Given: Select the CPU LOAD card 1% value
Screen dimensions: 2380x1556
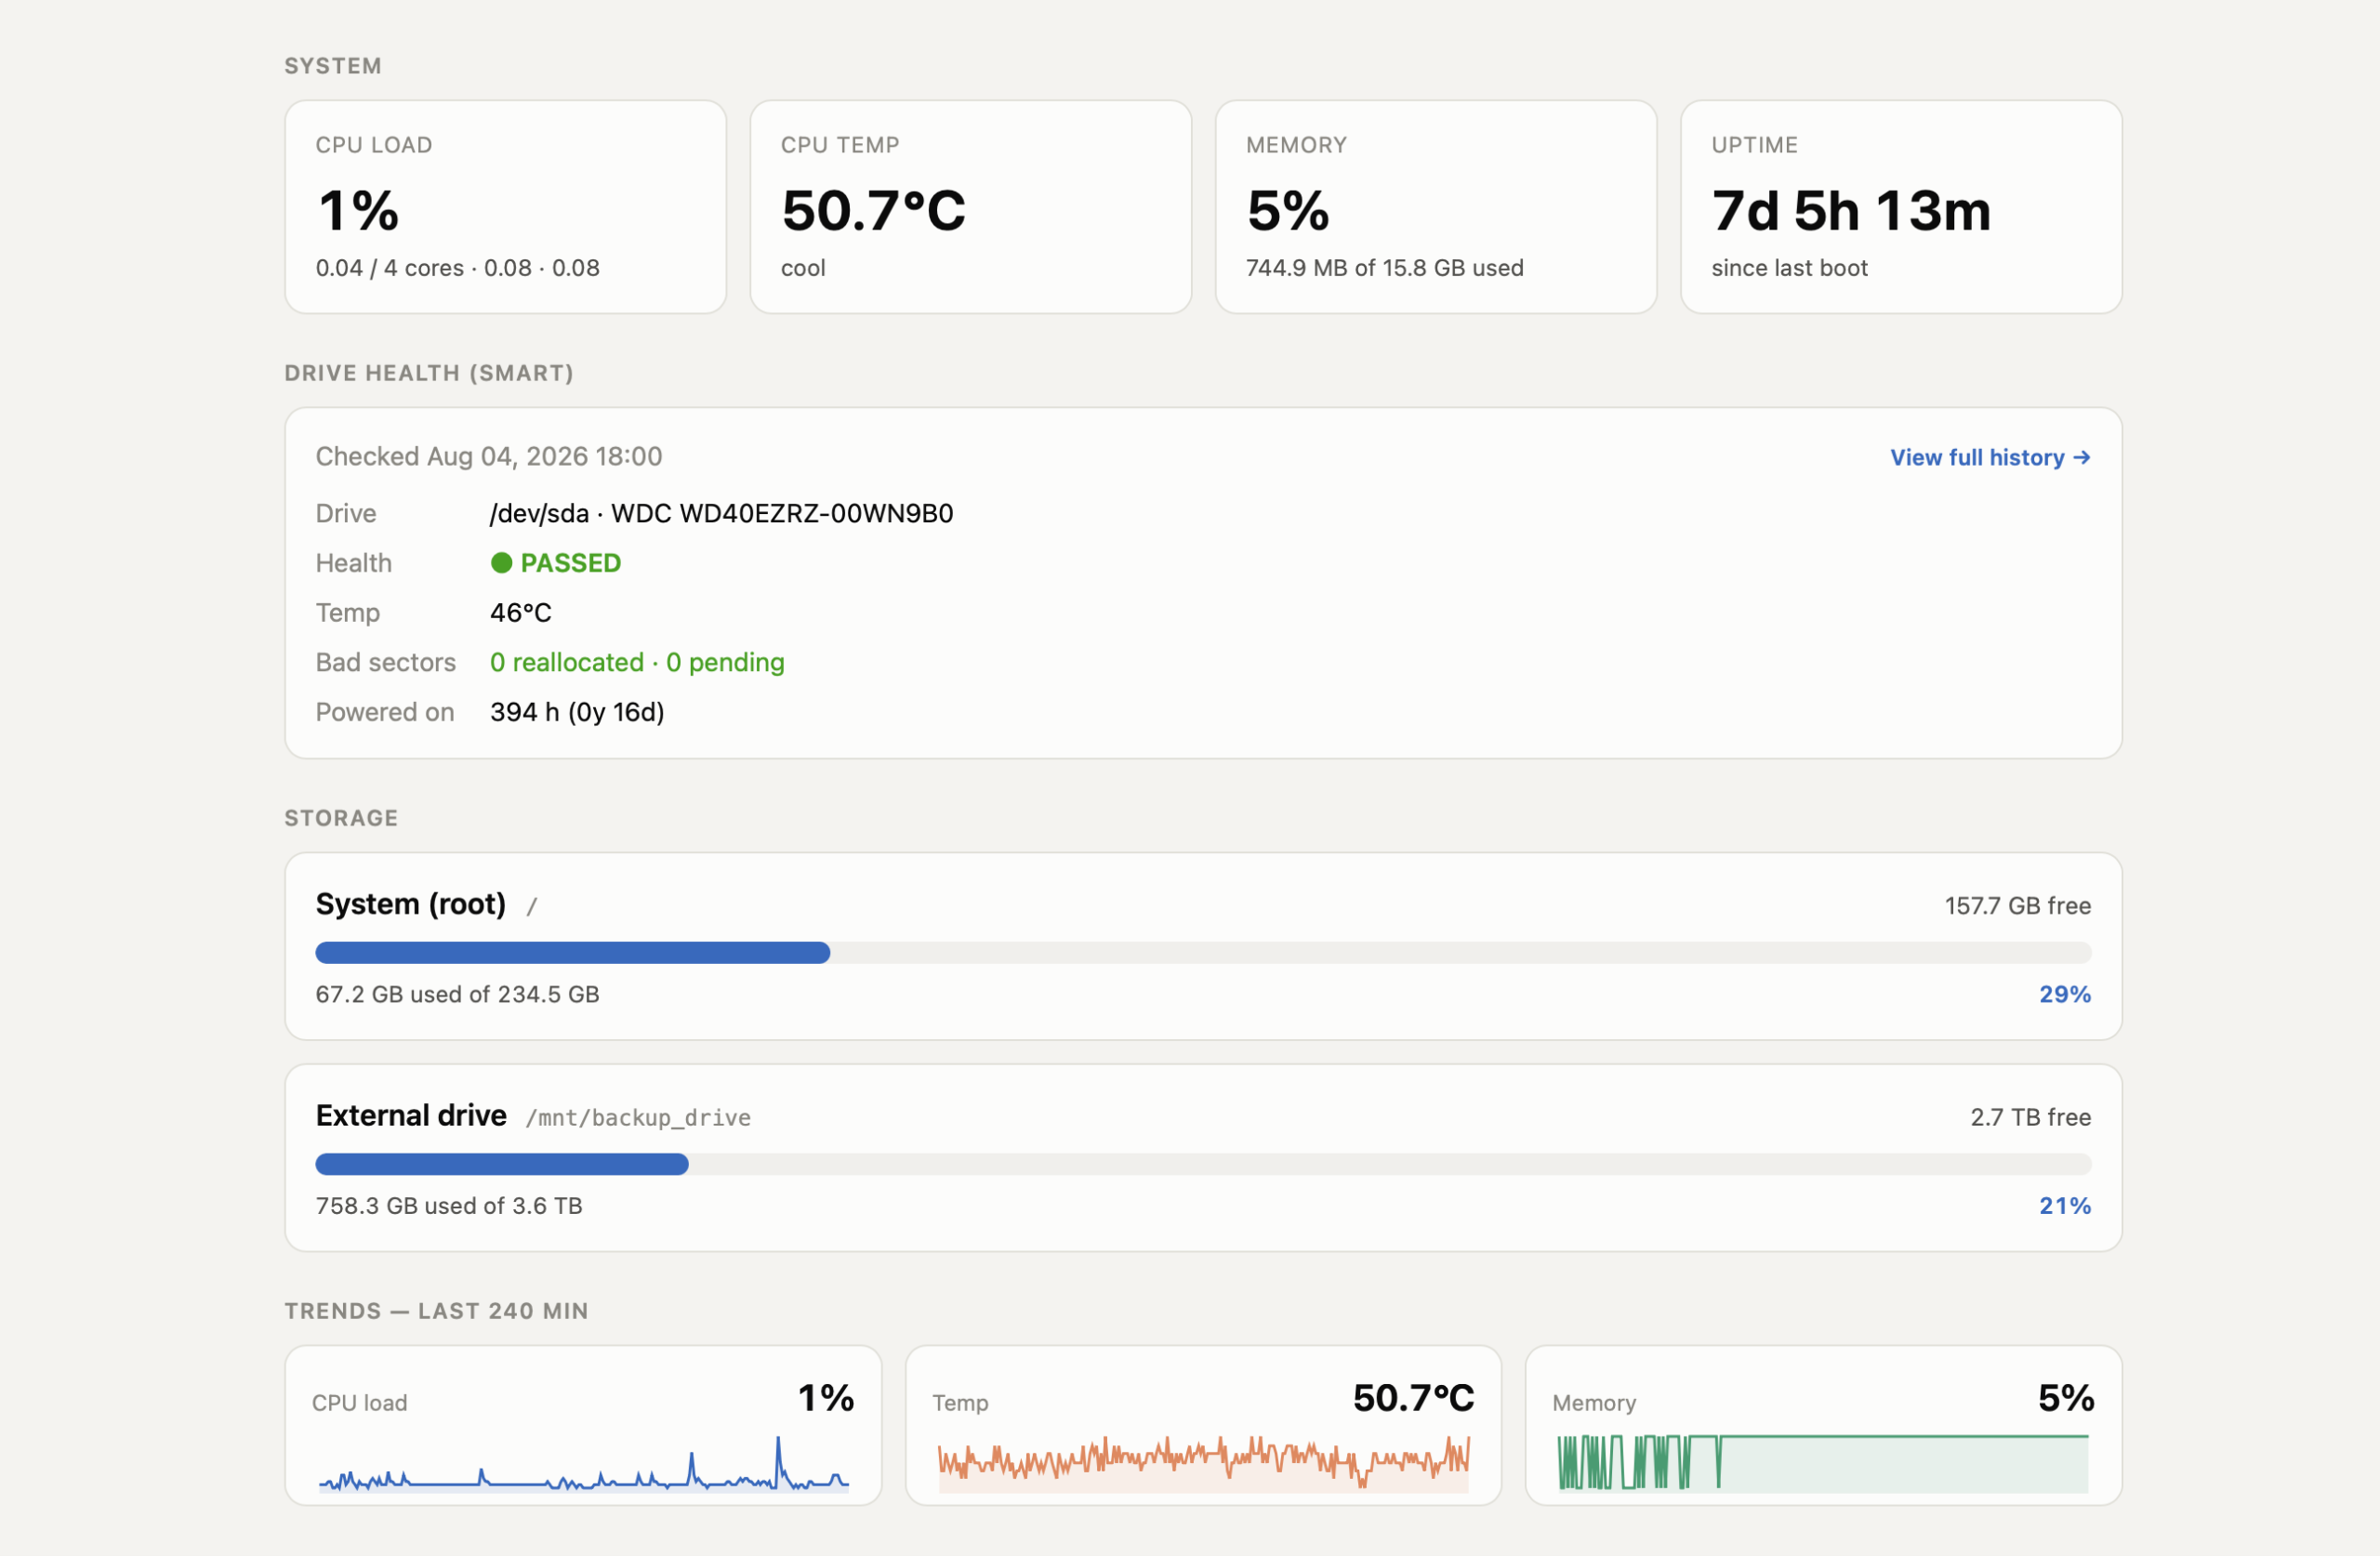Looking at the screenshot, I should (358, 210).
